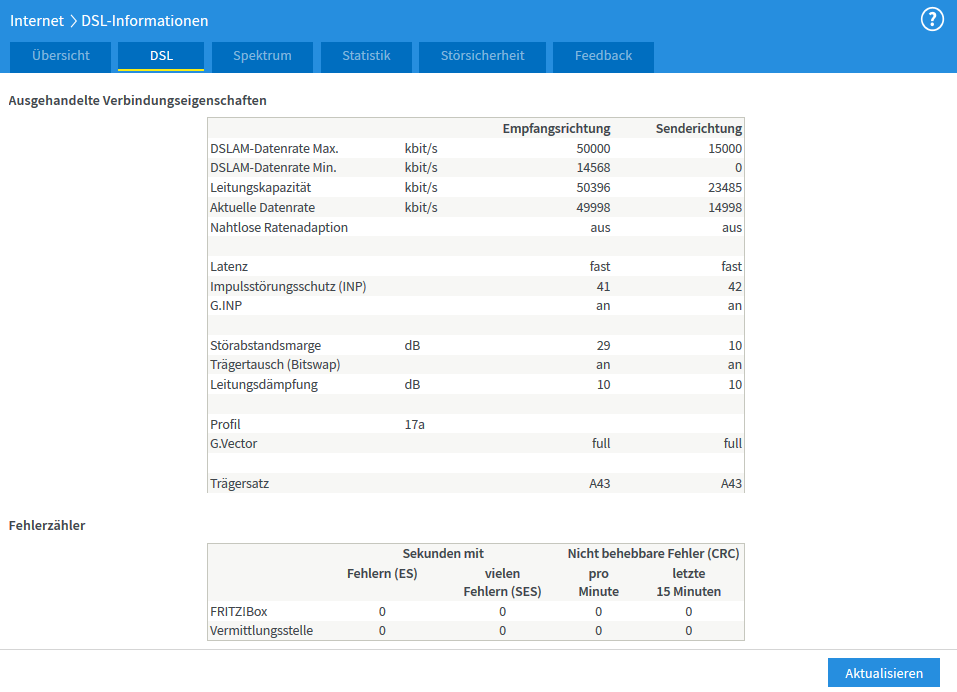
Task: Click the DSL-Informationen breadcrumb title
Action: [145, 20]
